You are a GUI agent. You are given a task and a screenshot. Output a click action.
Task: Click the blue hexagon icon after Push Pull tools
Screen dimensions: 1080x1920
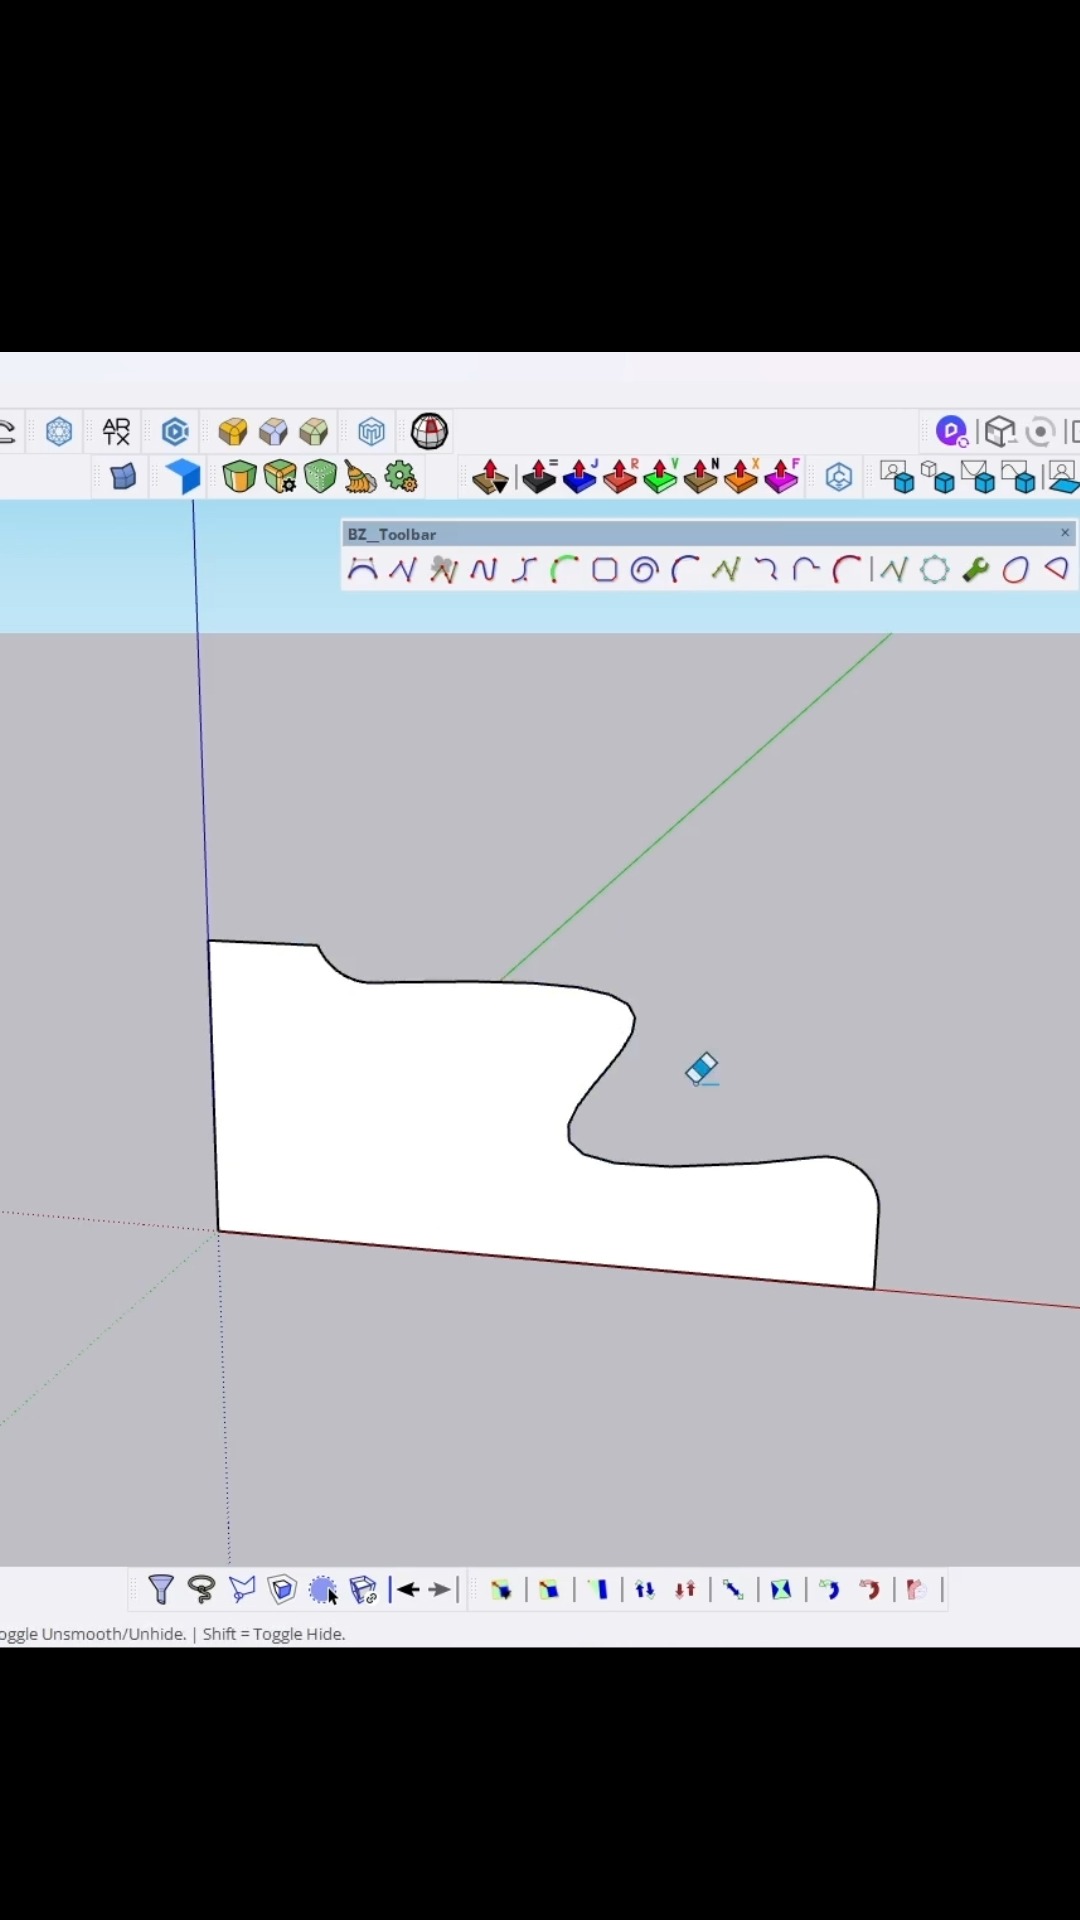(x=839, y=477)
